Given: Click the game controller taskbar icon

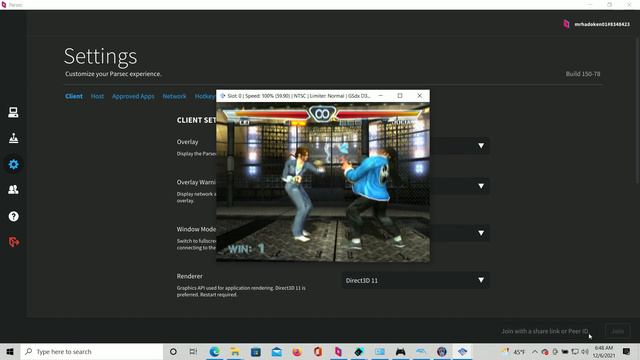Looking at the screenshot, I should (x=400, y=351).
